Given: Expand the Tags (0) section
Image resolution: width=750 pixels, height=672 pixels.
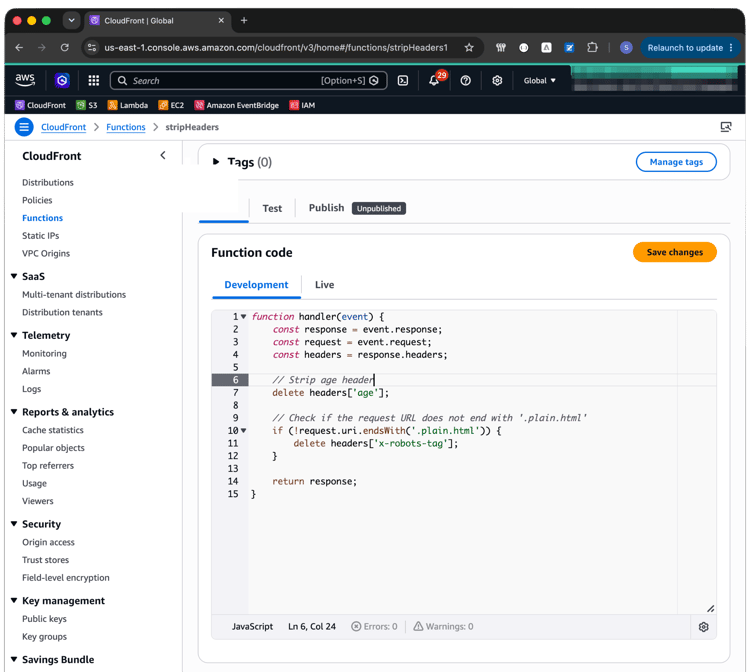Looking at the screenshot, I should pos(216,162).
